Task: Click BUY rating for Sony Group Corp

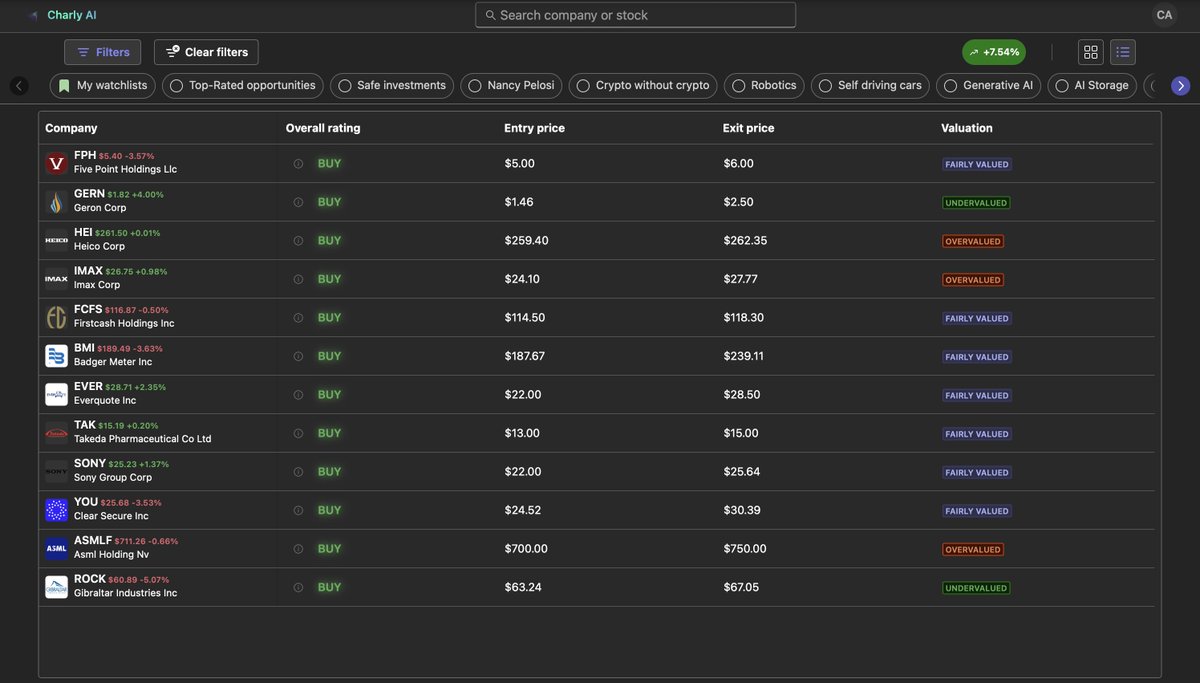Action: (x=330, y=472)
